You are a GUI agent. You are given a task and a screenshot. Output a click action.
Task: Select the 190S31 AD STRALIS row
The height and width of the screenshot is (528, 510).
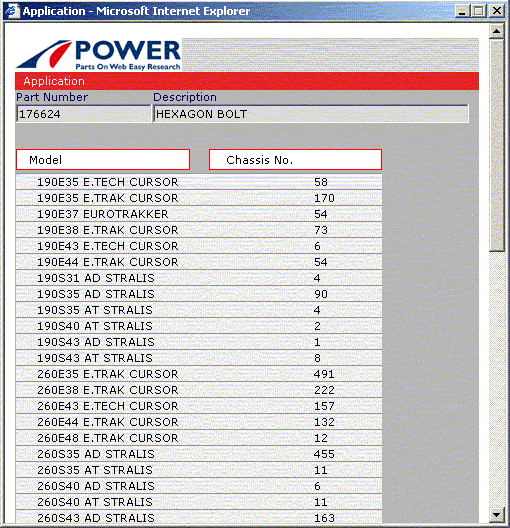pos(199,278)
